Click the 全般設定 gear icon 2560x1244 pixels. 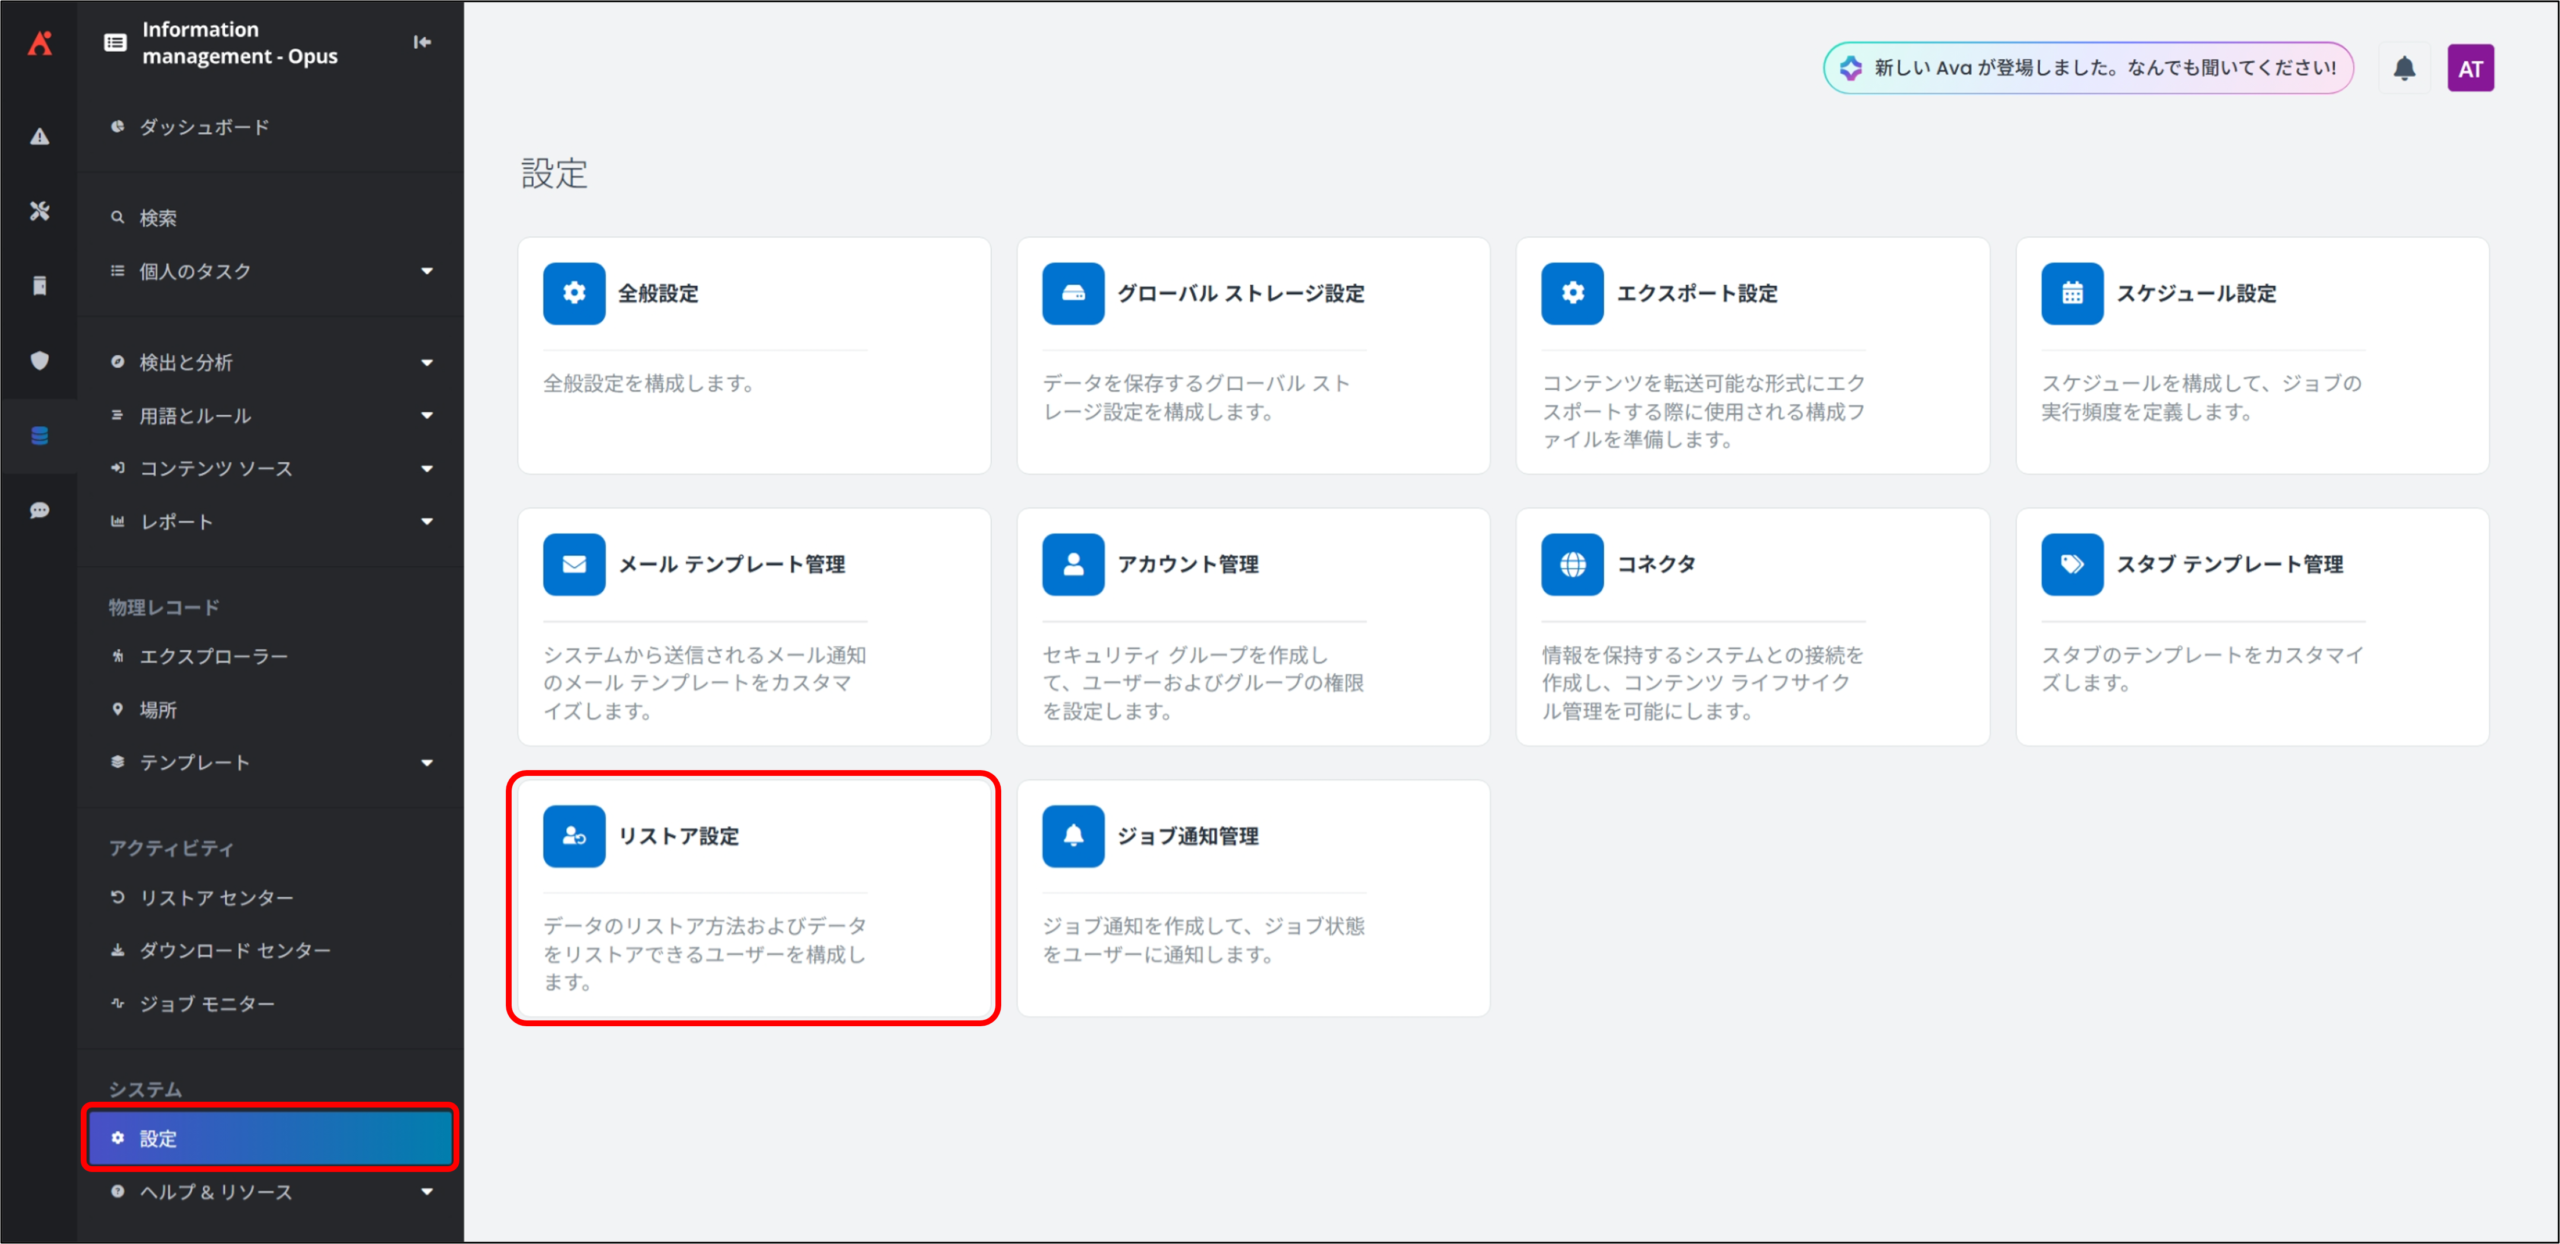pyautogui.click(x=574, y=293)
